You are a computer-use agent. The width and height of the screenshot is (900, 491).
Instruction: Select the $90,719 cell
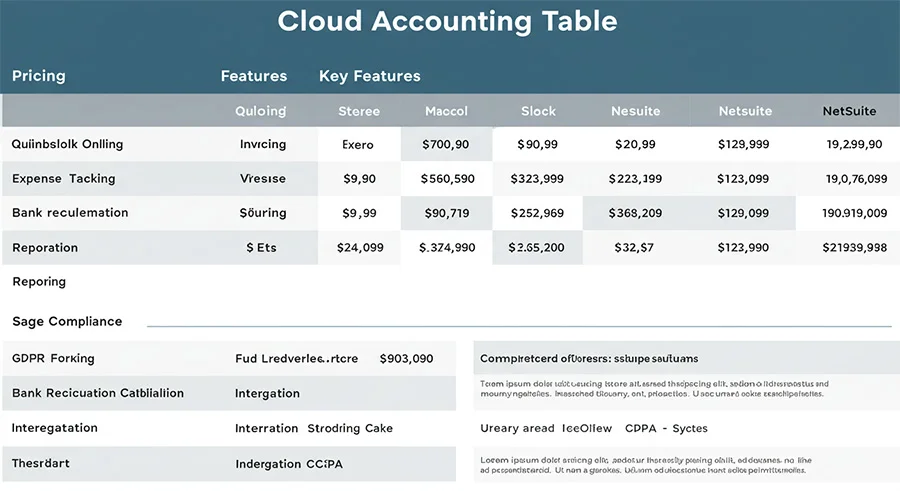[x=447, y=213]
